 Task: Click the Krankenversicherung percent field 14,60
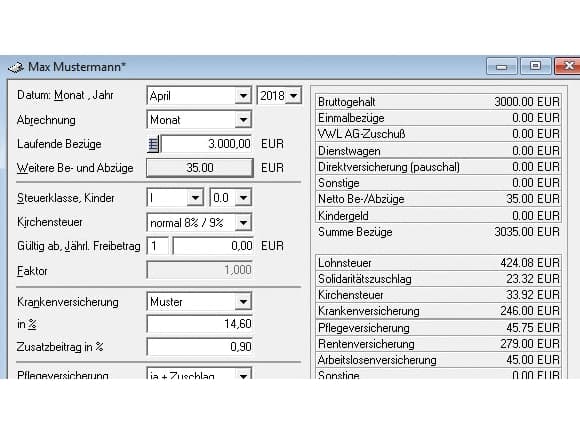point(200,324)
